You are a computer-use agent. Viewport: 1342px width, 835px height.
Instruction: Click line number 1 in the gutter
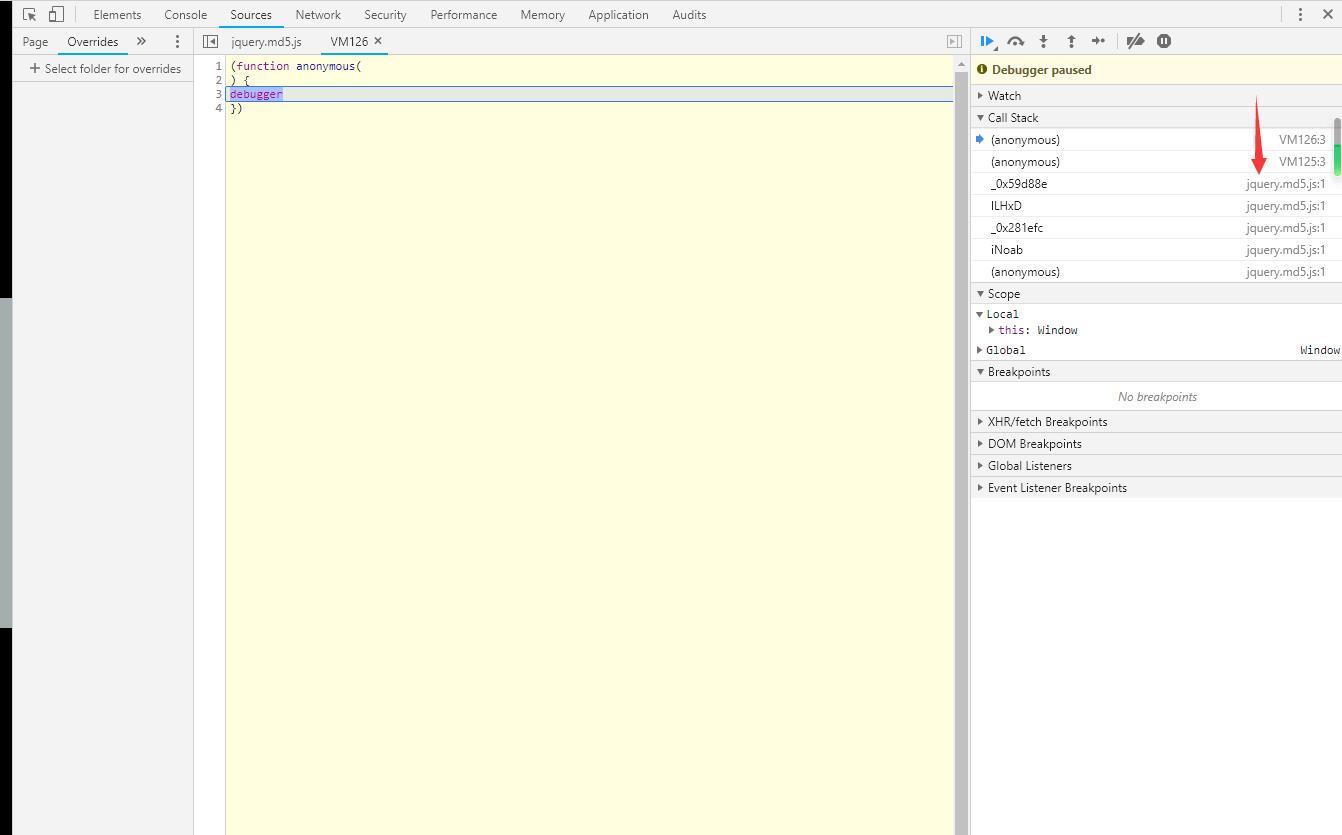[218, 66]
